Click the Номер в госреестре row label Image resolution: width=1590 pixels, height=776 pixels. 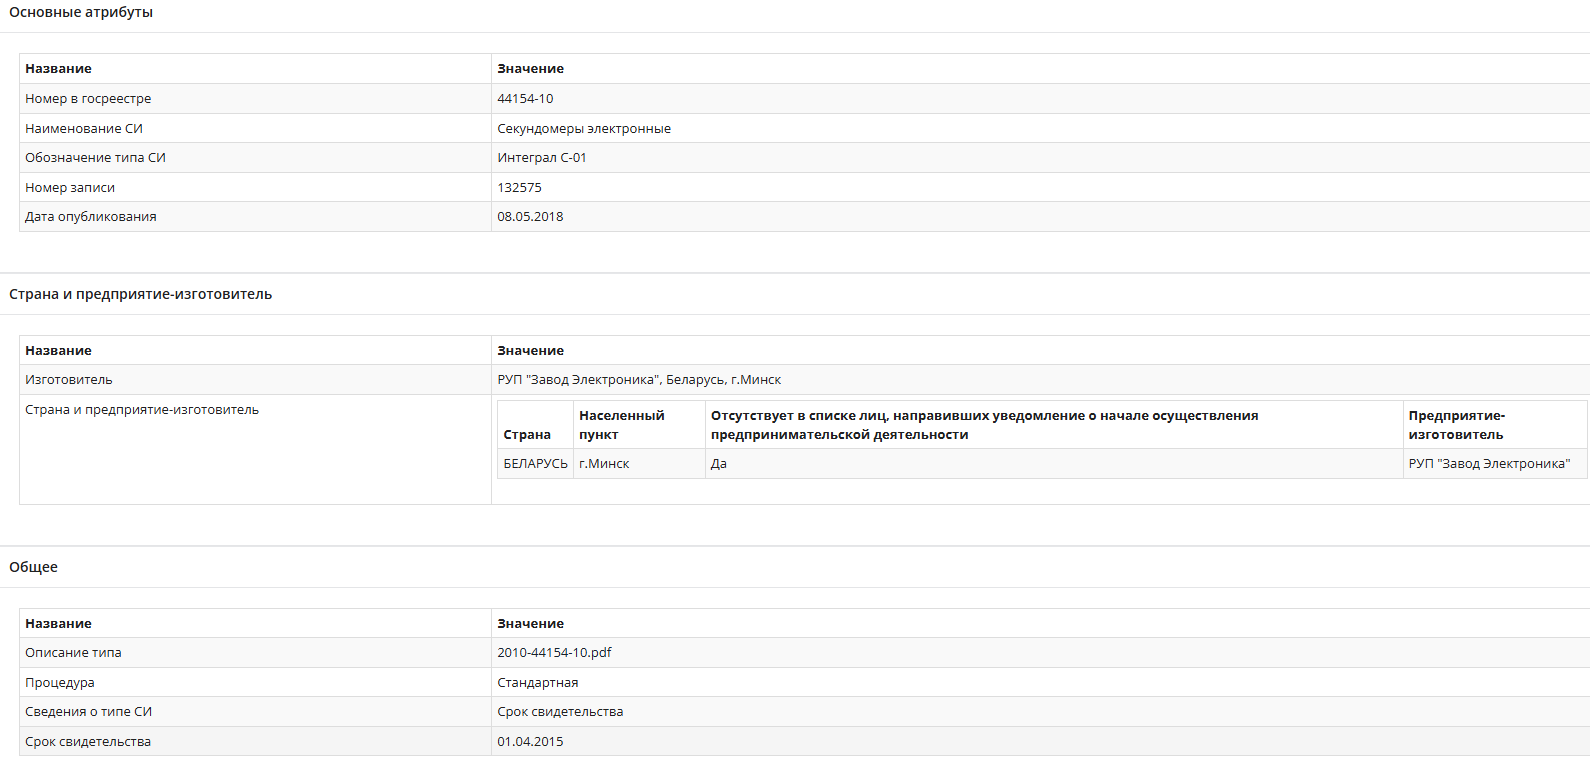click(x=88, y=99)
